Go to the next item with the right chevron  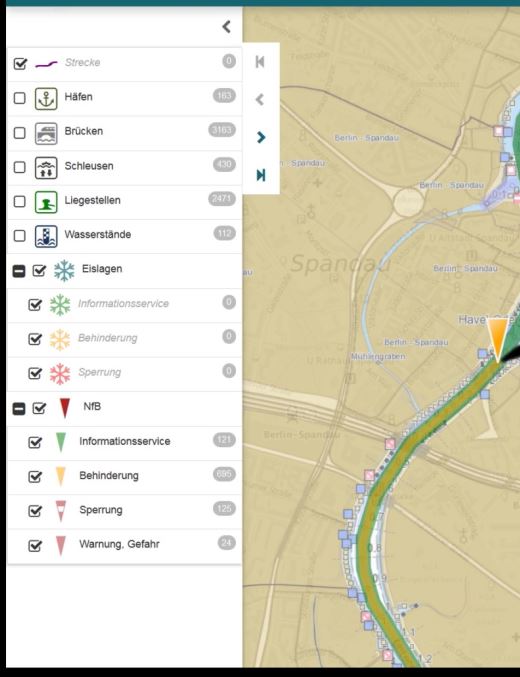[x=260, y=137]
